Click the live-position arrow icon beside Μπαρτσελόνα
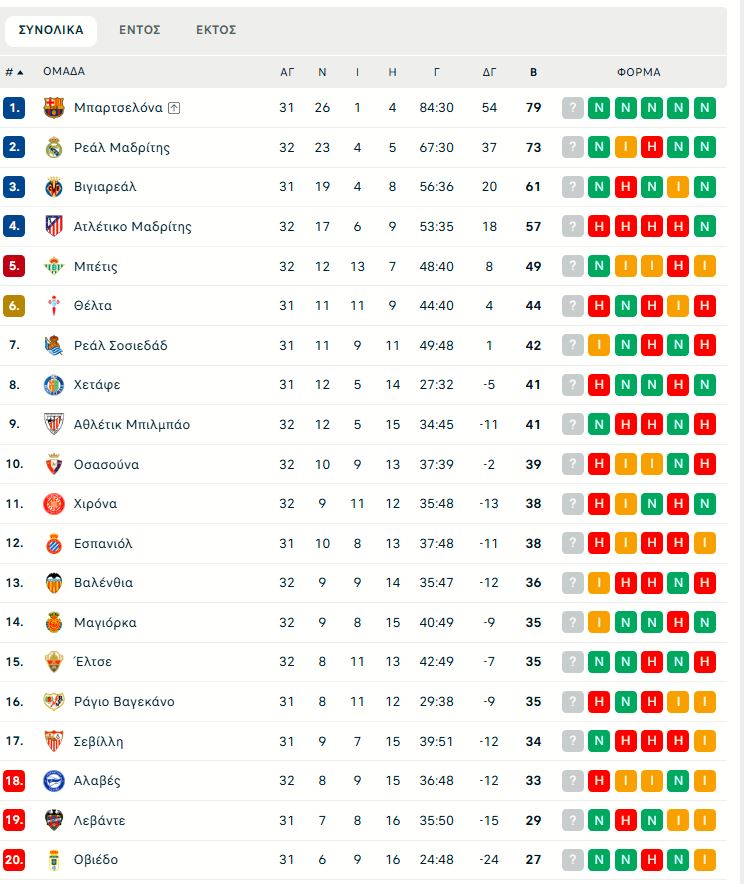 (x=174, y=108)
